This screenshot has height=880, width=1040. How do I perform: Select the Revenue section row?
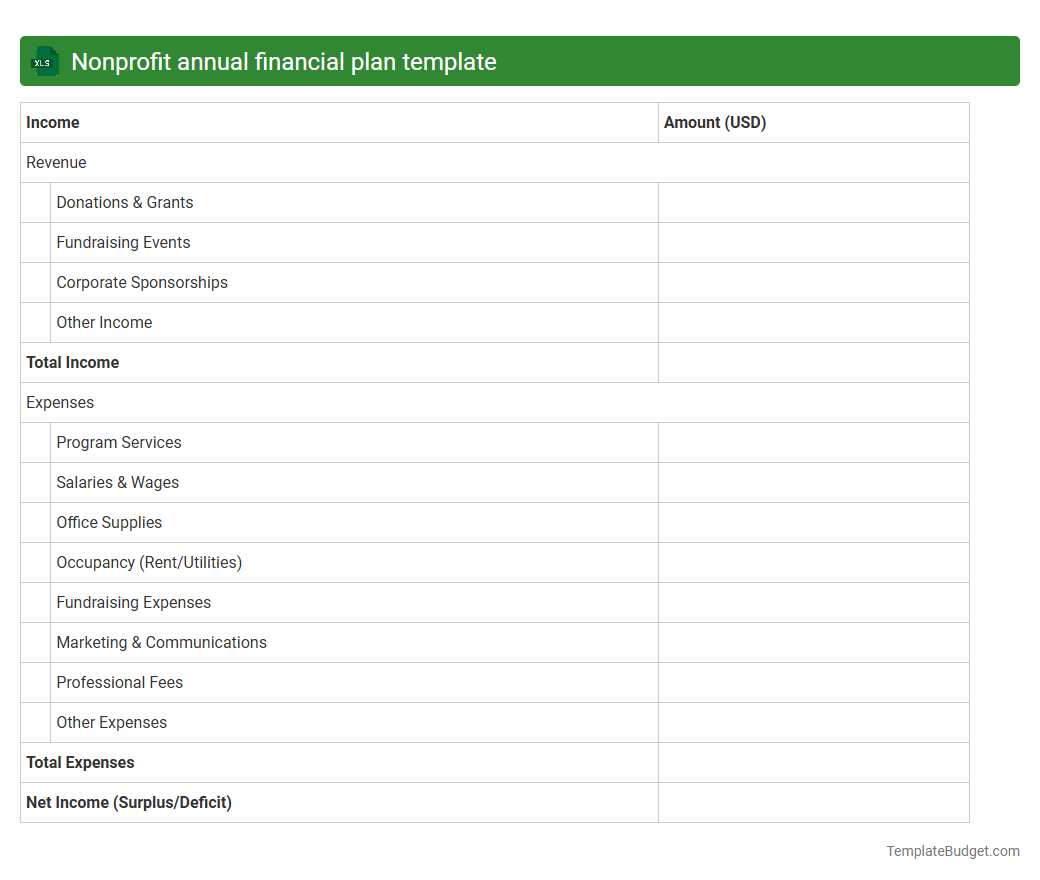tap(56, 162)
